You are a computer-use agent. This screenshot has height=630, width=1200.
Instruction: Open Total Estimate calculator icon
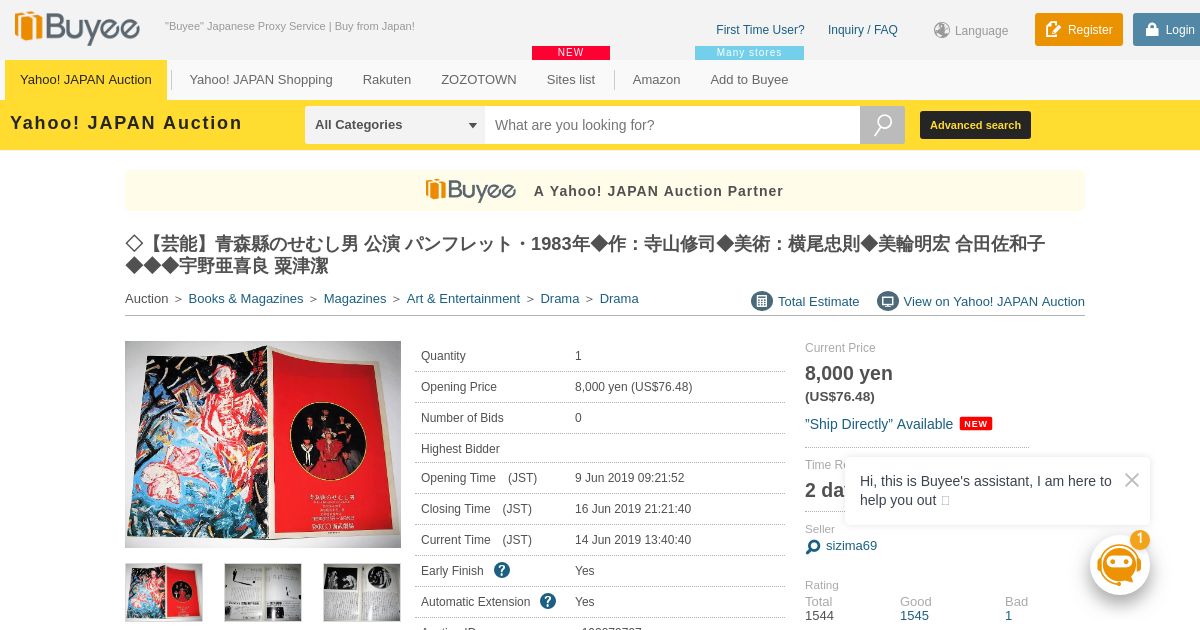point(762,301)
